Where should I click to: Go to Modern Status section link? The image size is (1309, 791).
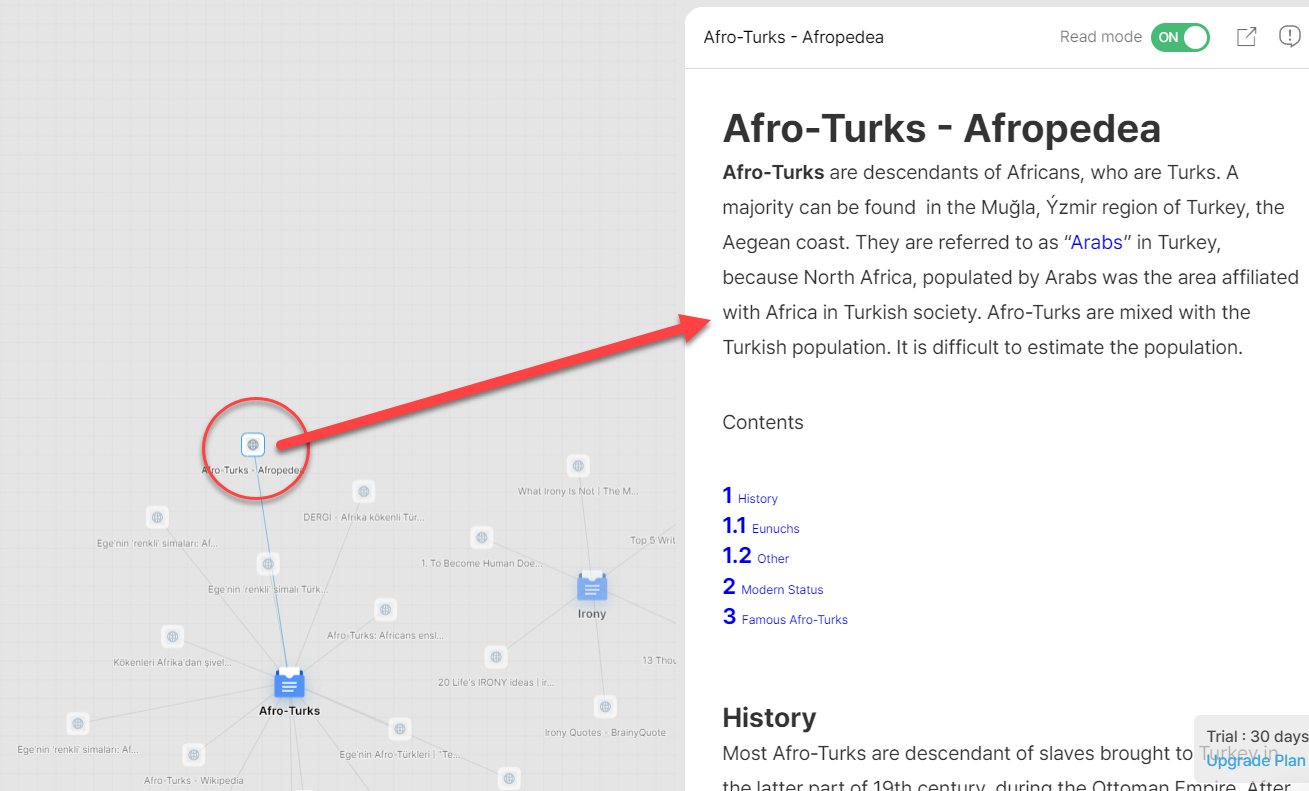pyautogui.click(x=782, y=590)
